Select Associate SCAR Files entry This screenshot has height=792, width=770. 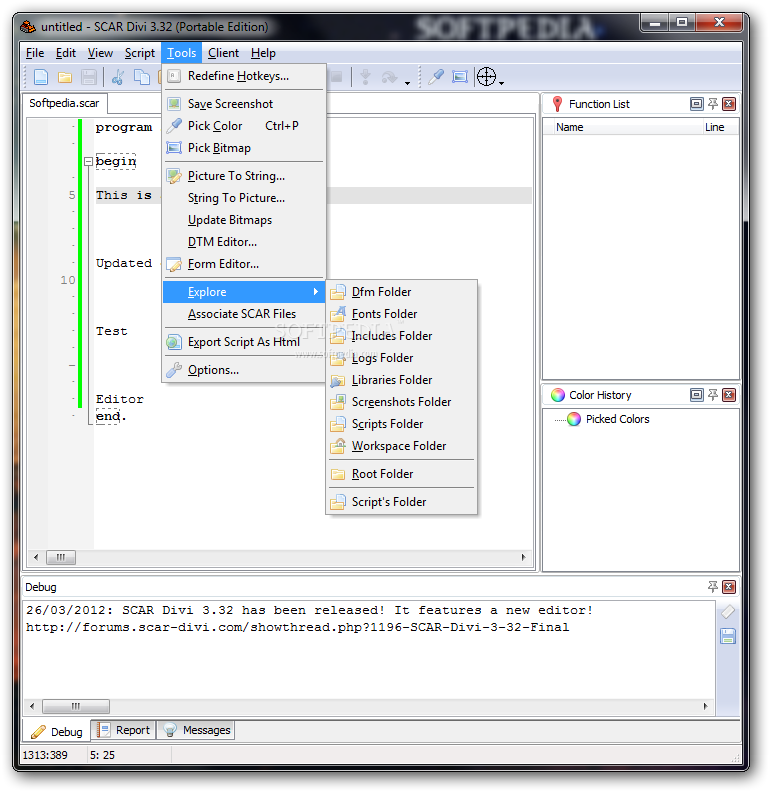(x=244, y=314)
